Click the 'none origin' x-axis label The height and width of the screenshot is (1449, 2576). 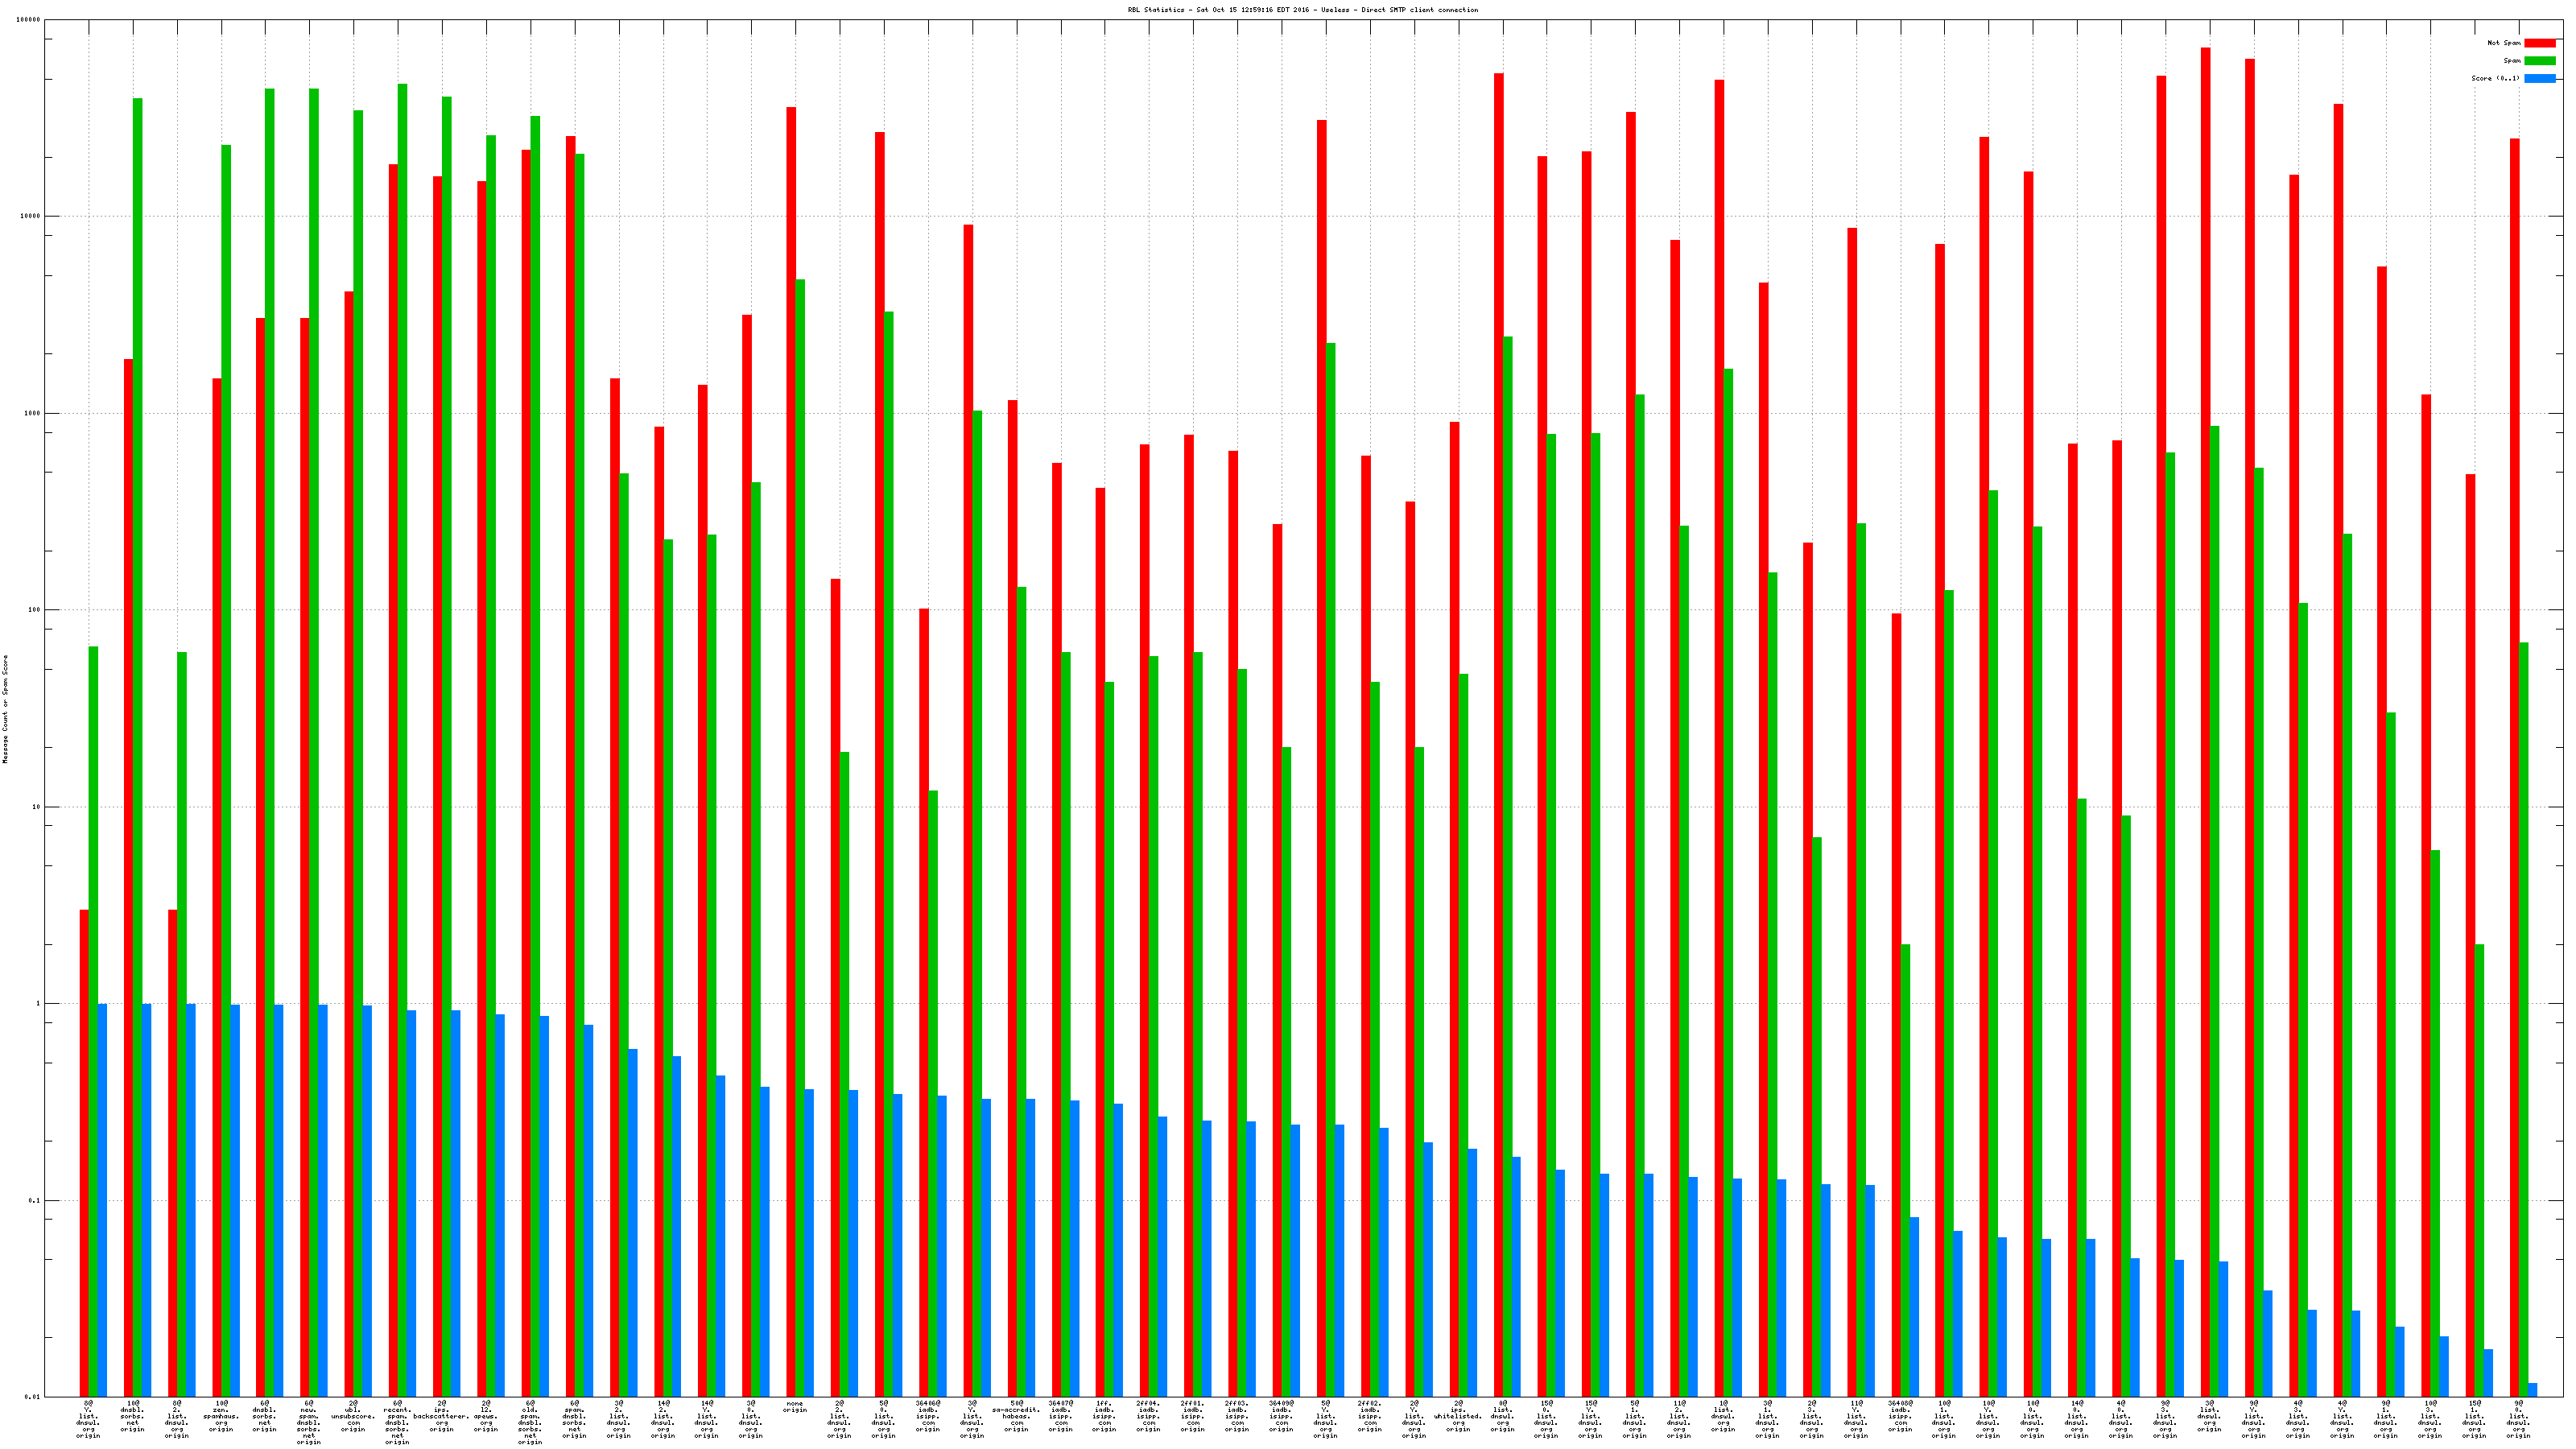point(795,1406)
